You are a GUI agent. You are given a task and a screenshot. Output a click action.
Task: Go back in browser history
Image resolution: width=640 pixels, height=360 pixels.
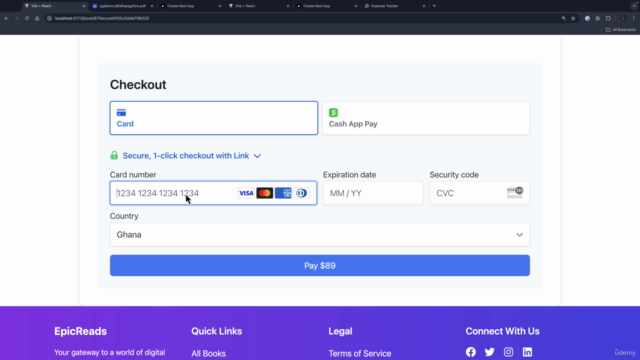point(6,18)
